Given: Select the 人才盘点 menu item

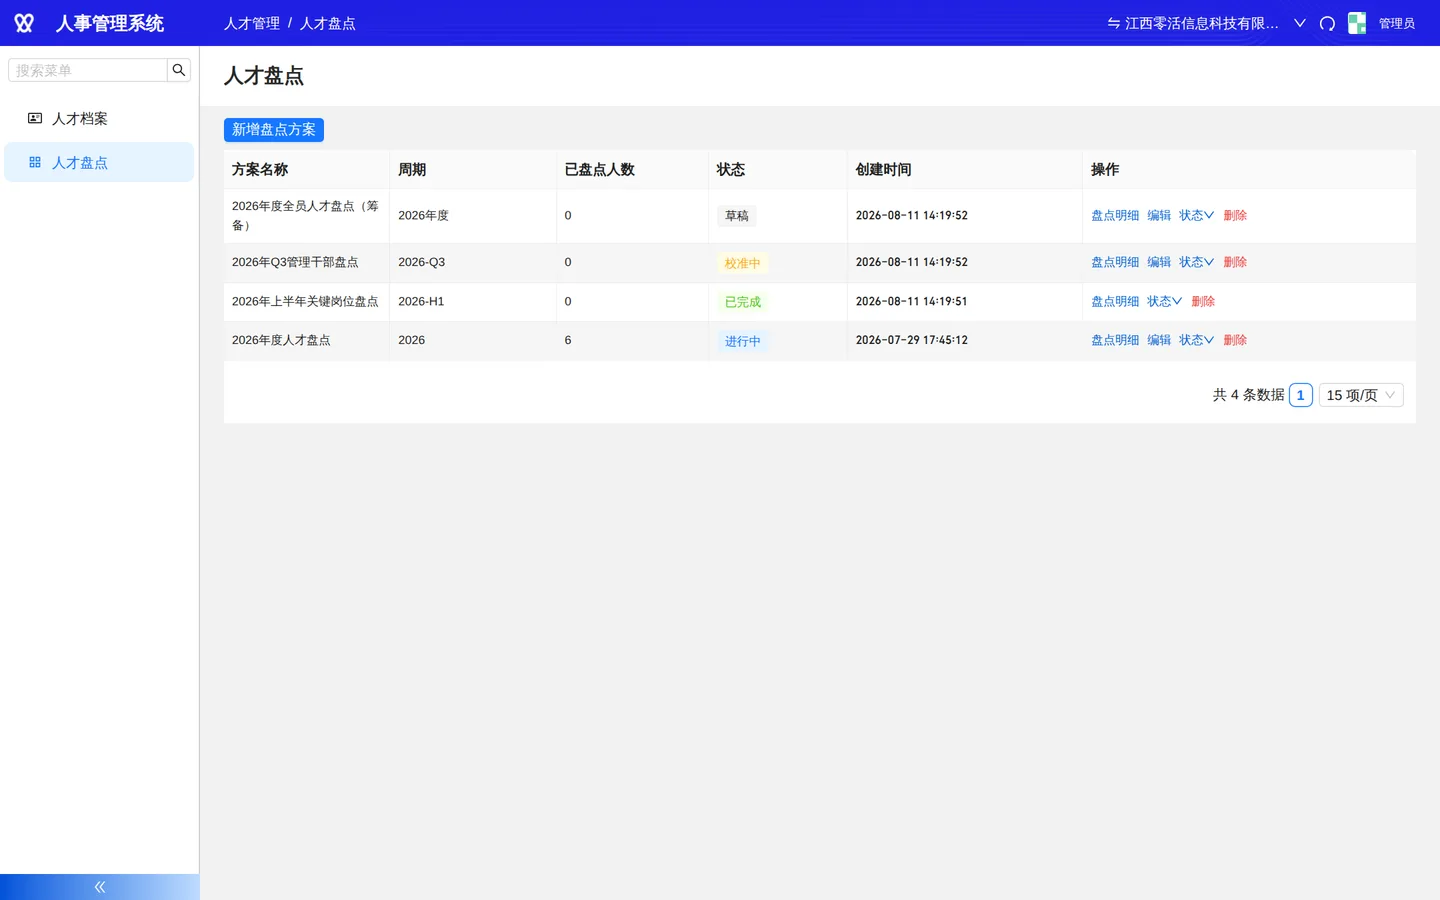Looking at the screenshot, I should pos(99,162).
